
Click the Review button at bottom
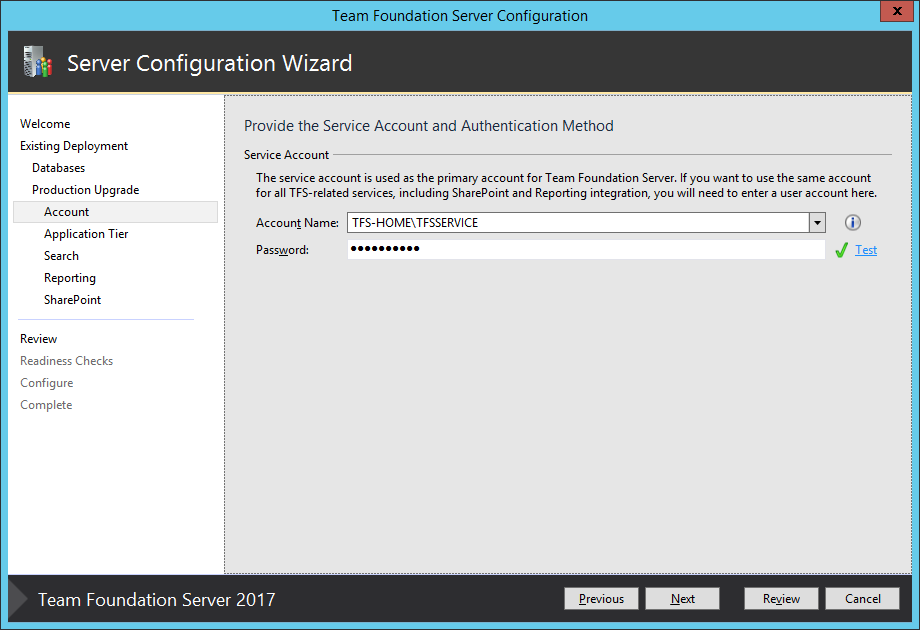click(x=781, y=598)
